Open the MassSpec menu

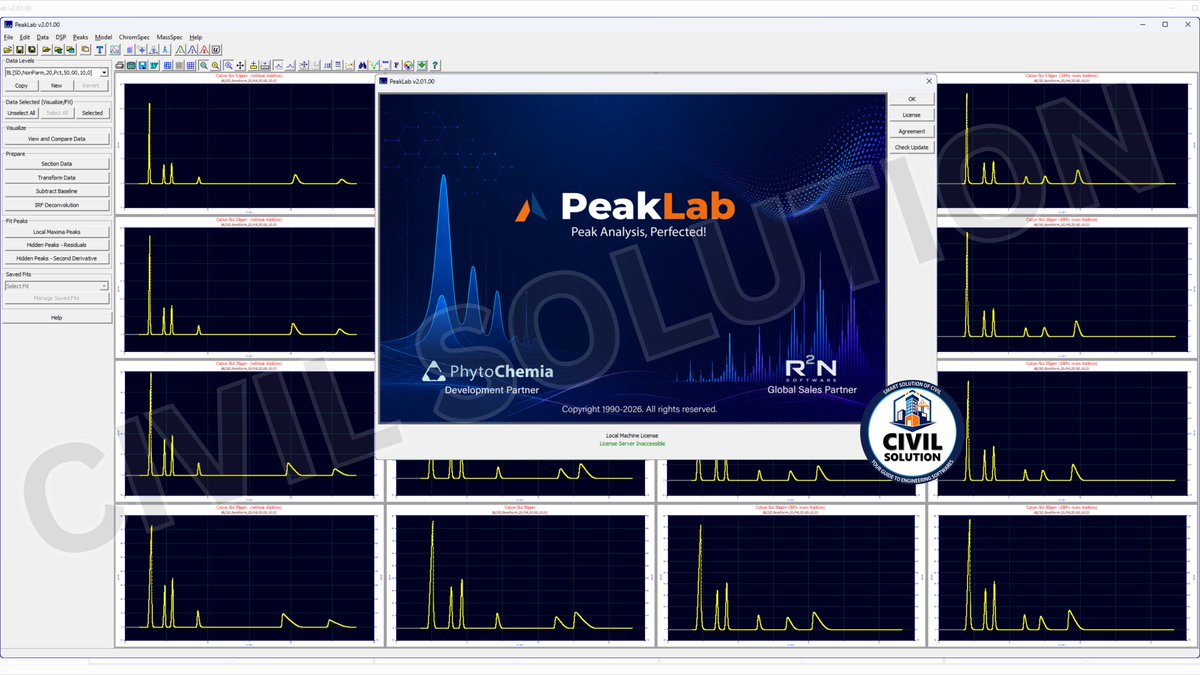pyautogui.click(x=170, y=37)
